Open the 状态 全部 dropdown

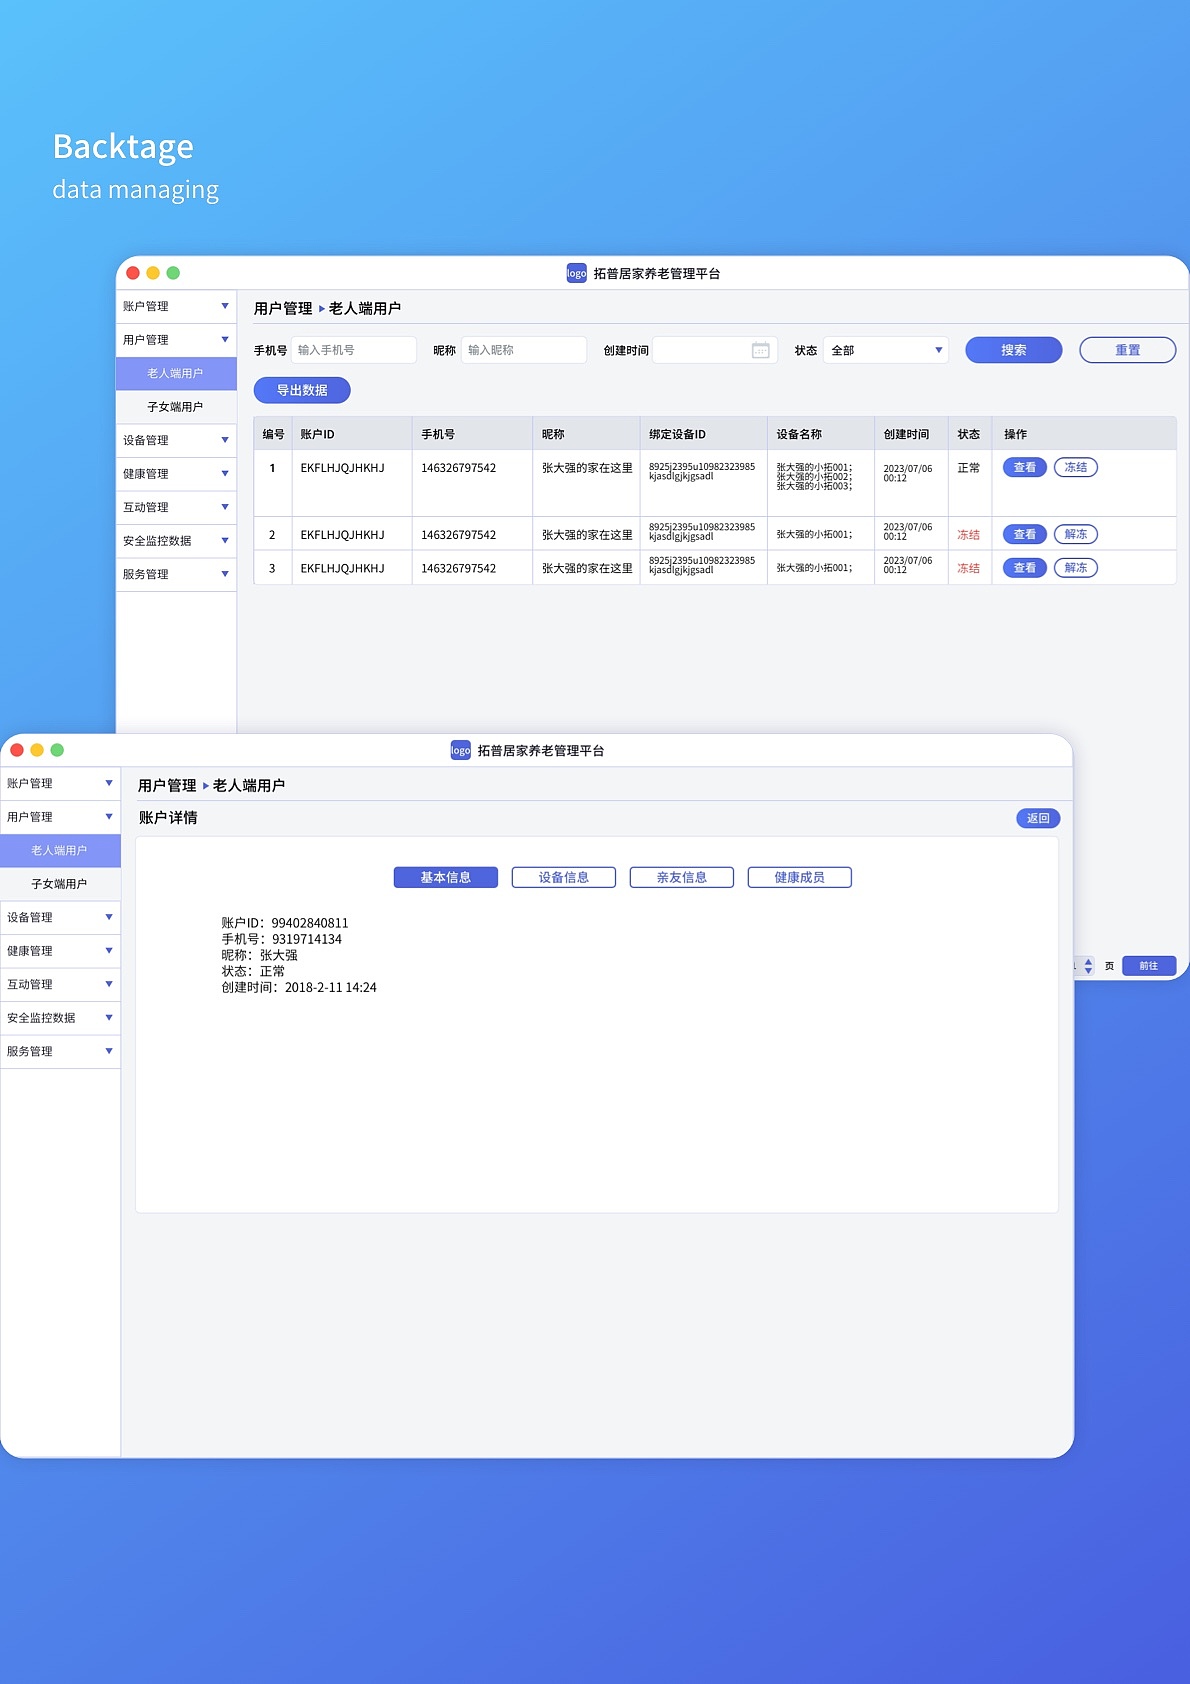click(x=886, y=350)
